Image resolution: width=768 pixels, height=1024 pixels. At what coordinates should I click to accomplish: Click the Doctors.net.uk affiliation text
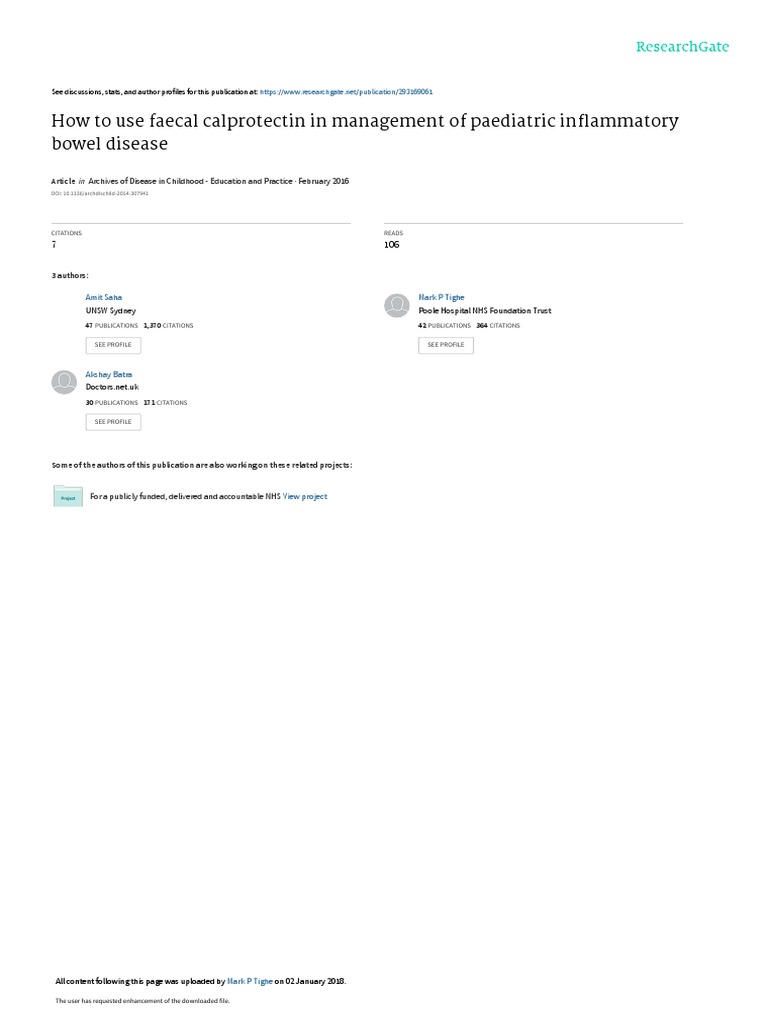pos(112,387)
